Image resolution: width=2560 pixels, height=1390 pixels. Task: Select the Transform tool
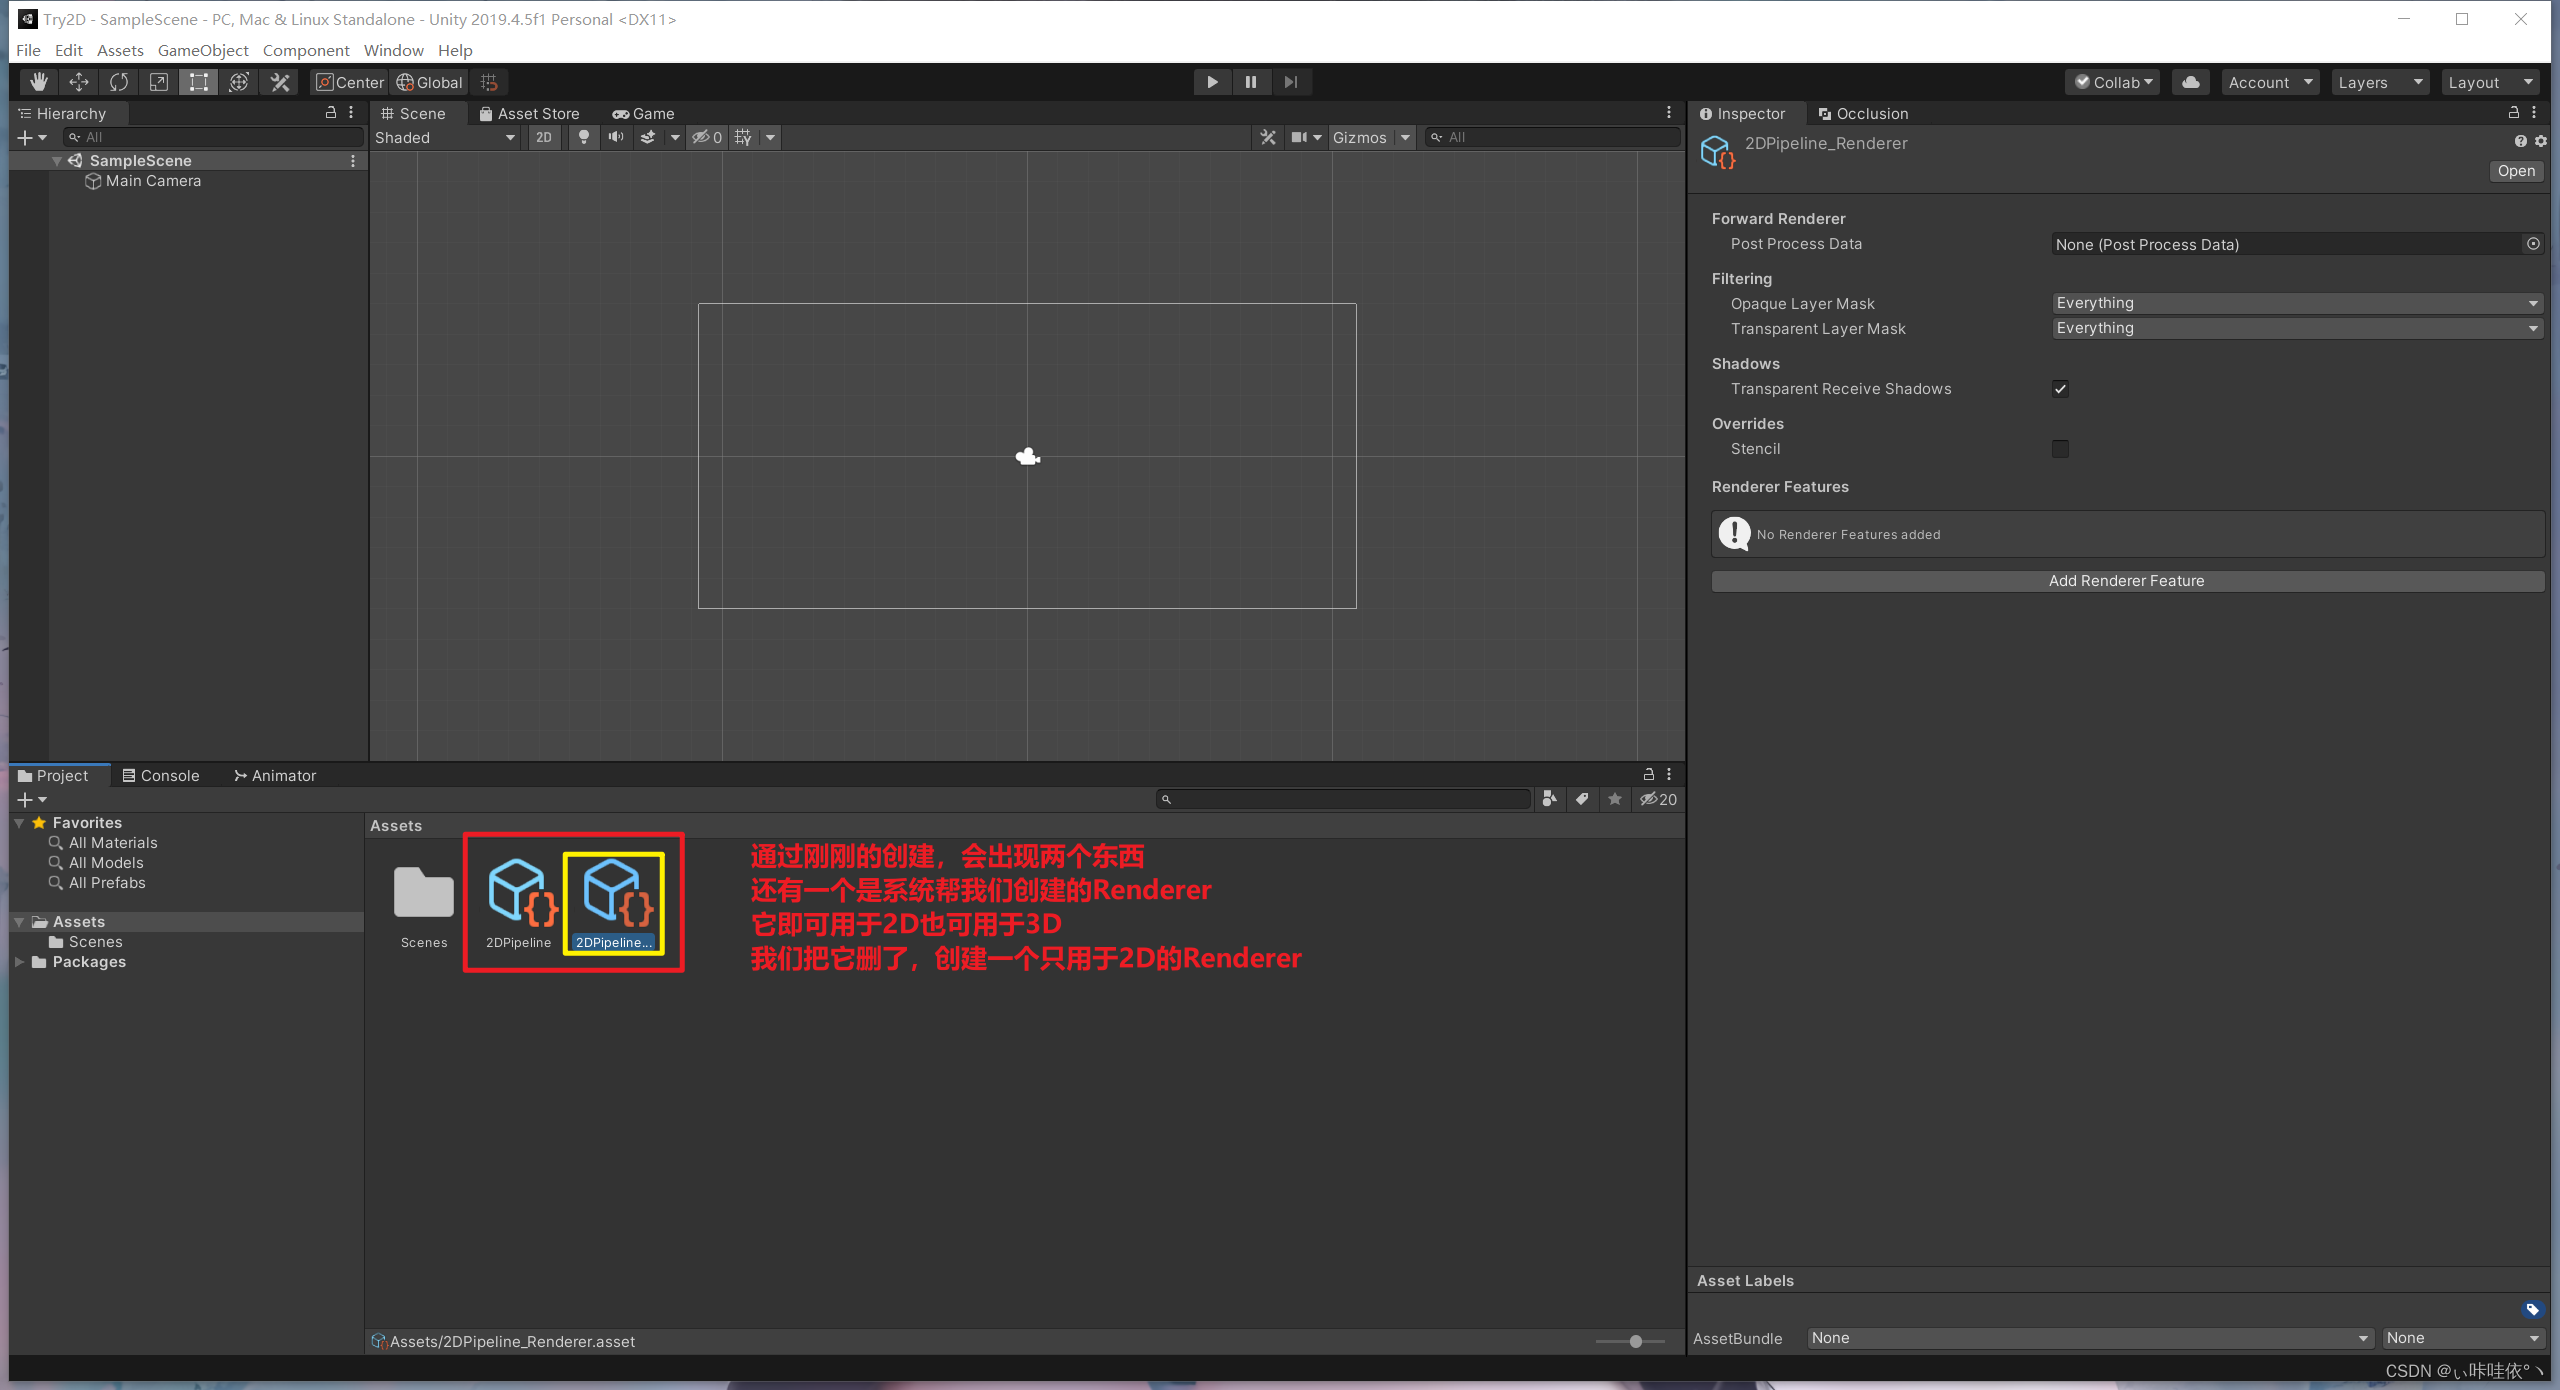coord(238,82)
